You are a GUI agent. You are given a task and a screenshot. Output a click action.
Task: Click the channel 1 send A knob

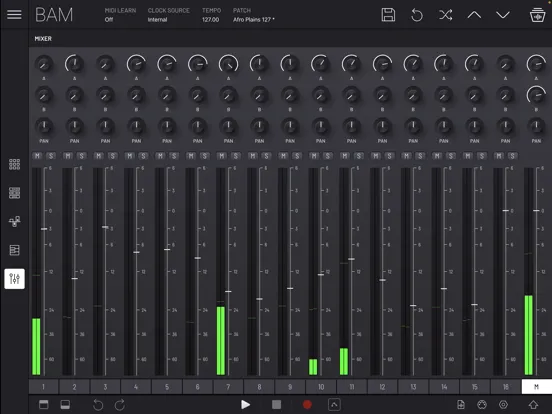(x=44, y=64)
